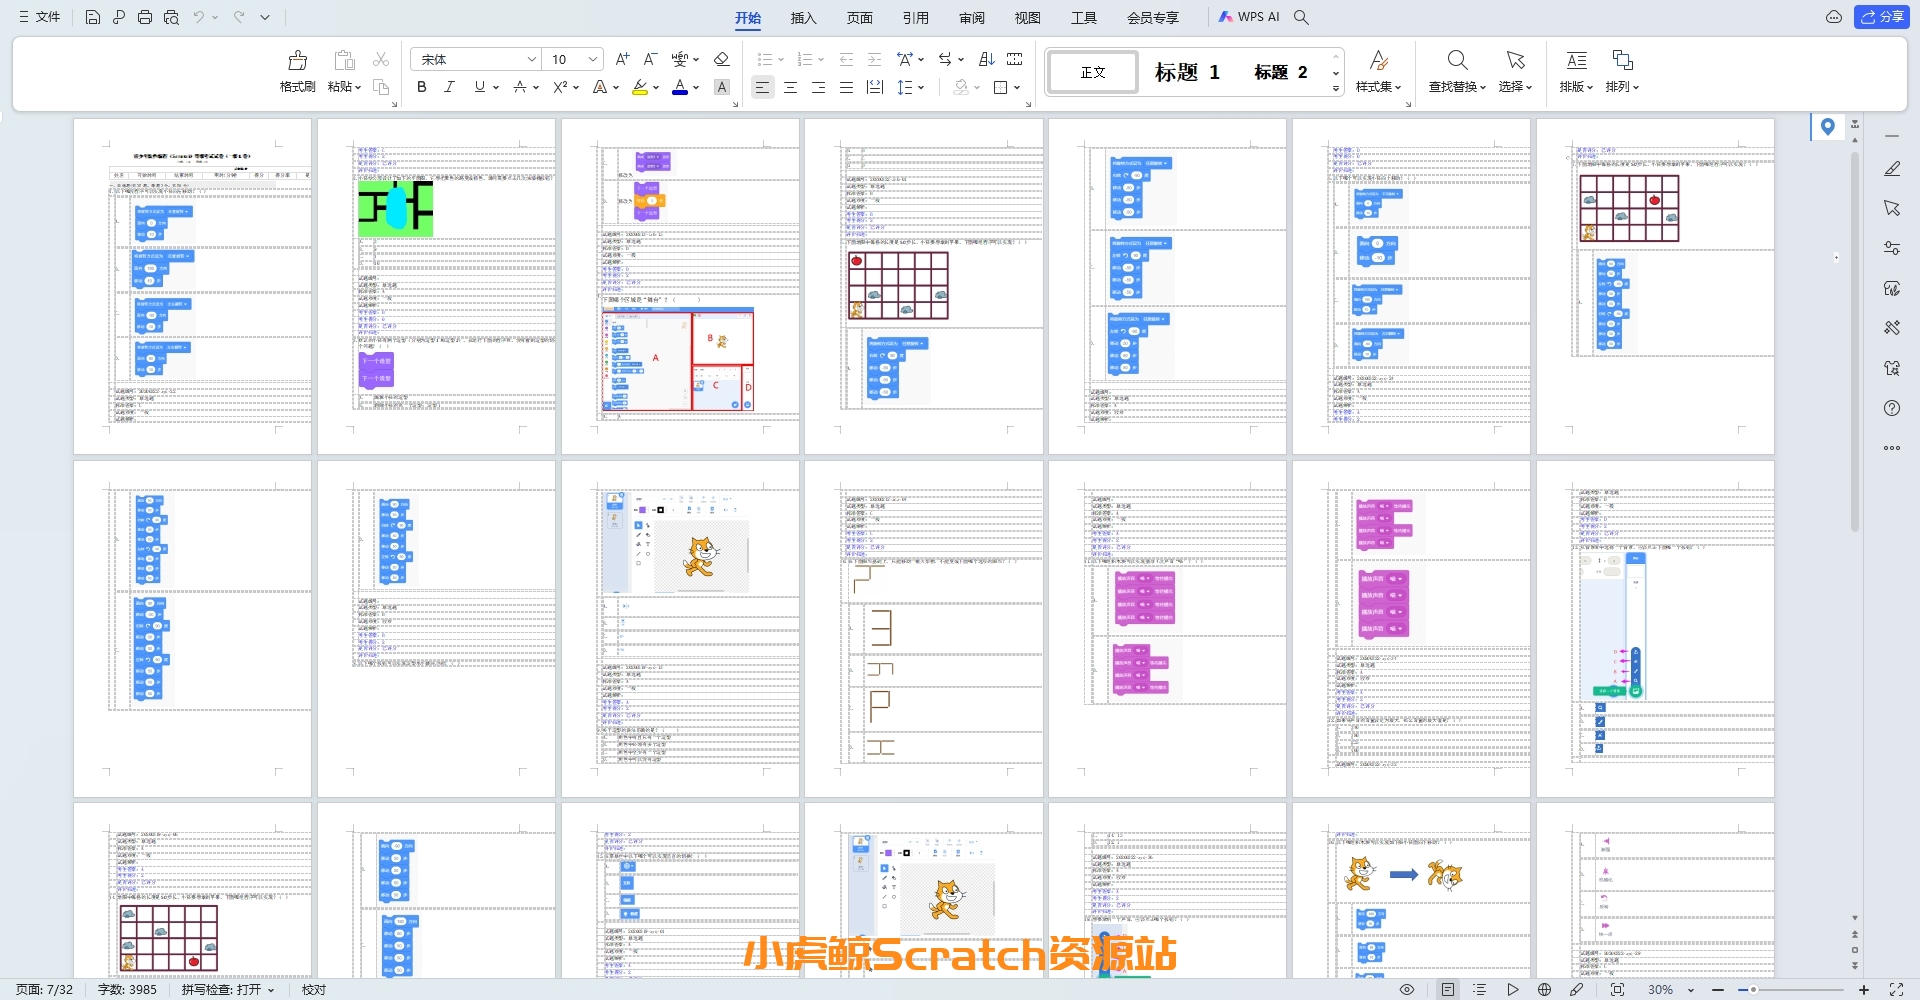Viewport: 1920px width, 1000px height.
Task: Click the Sort (A with down arrow) icon
Action: [986, 59]
